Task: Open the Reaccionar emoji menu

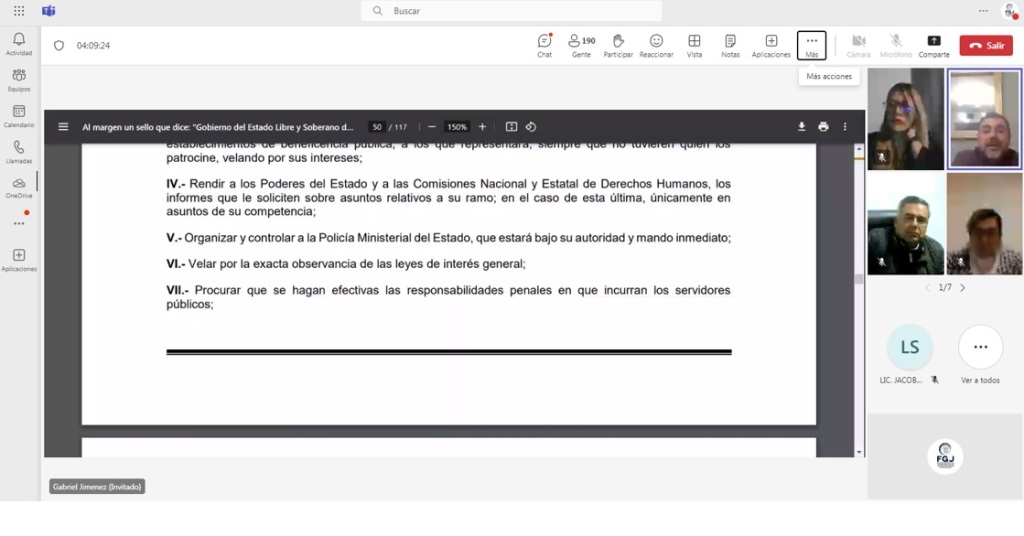Action: click(x=656, y=46)
